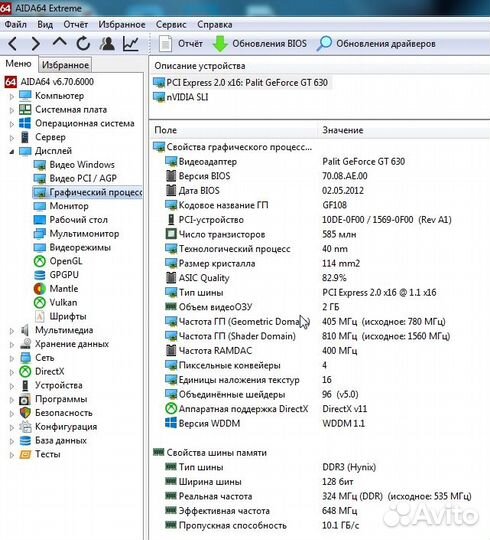Image resolution: width=490 pixels, height=540 pixels.
Task: Switch to the Избранное sidebar tab
Action: [65, 65]
